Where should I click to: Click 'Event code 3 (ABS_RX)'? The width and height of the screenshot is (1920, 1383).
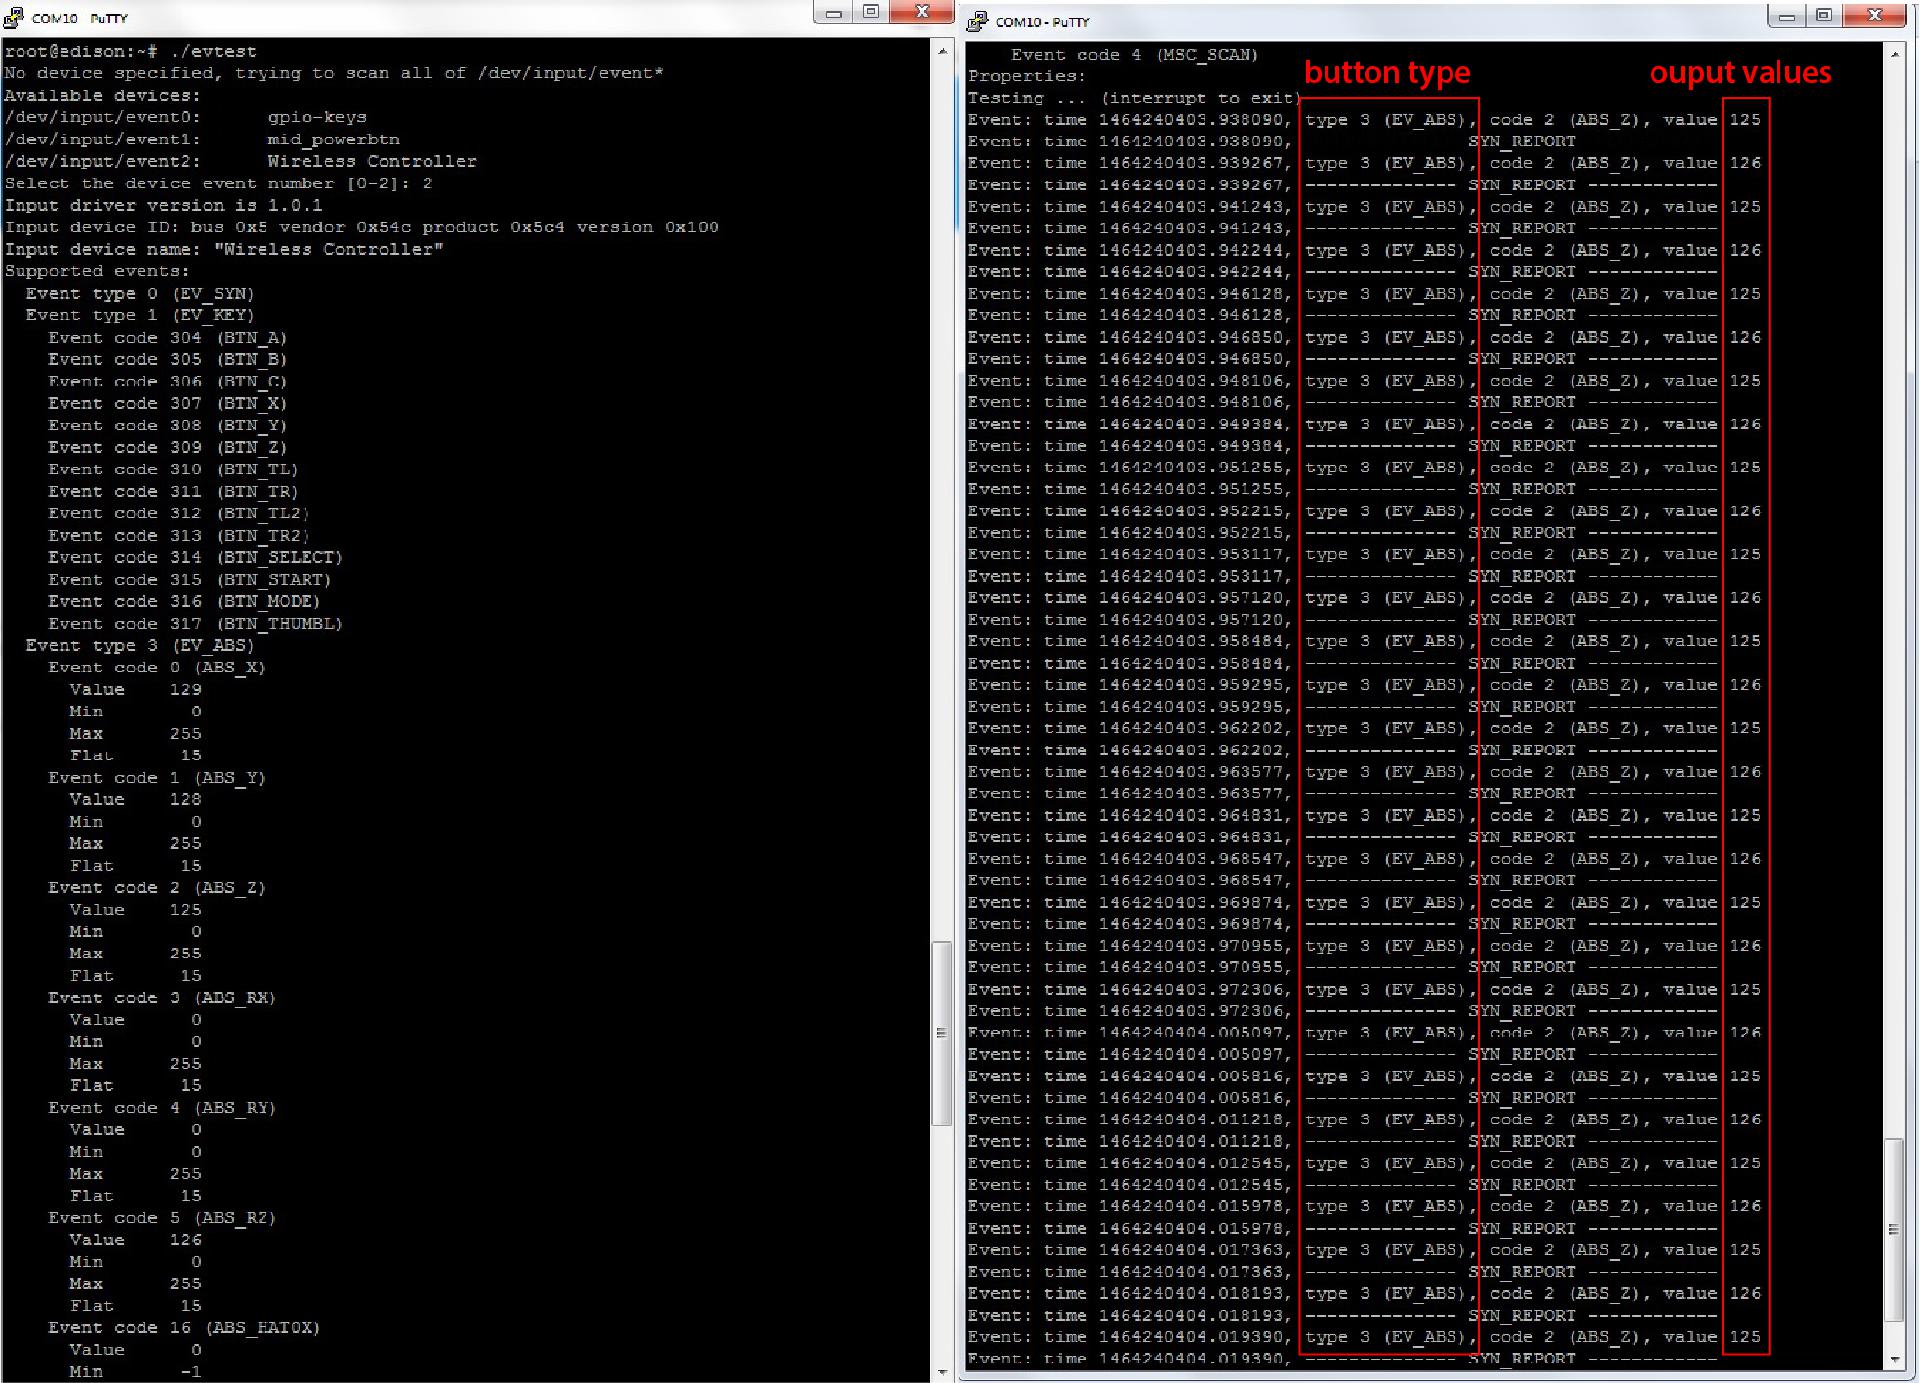tap(162, 997)
